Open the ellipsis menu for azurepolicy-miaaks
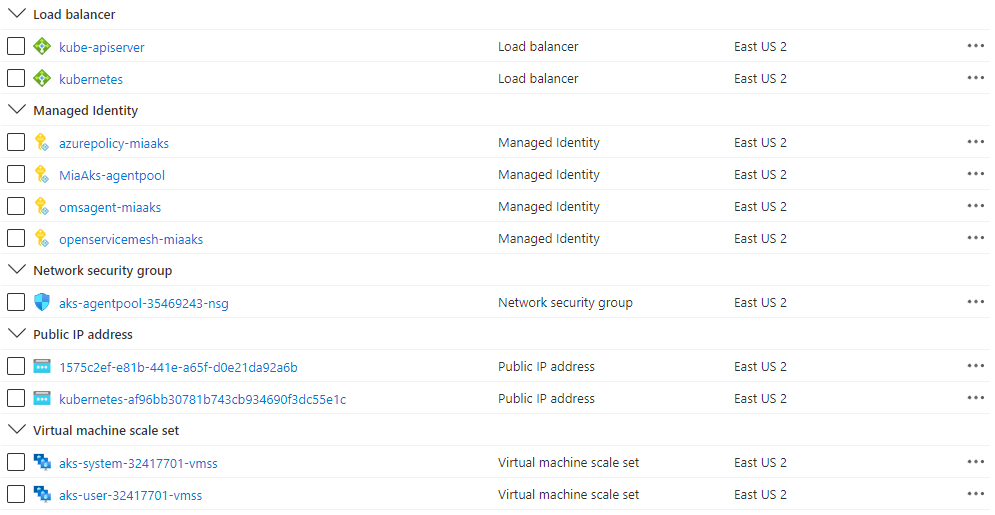The height and width of the screenshot is (515, 995). pyautogui.click(x=975, y=142)
